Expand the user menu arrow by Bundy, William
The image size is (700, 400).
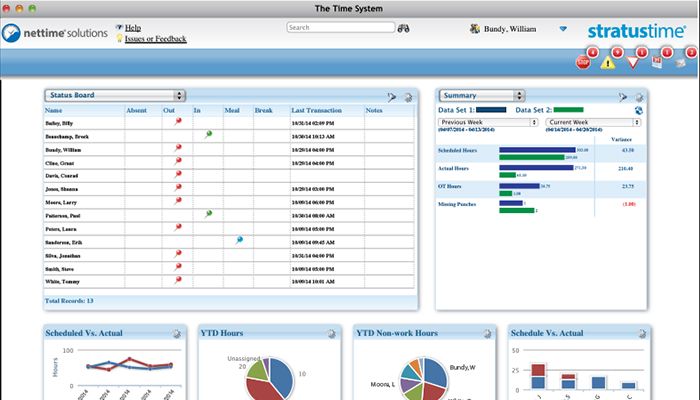pyautogui.click(x=563, y=29)
